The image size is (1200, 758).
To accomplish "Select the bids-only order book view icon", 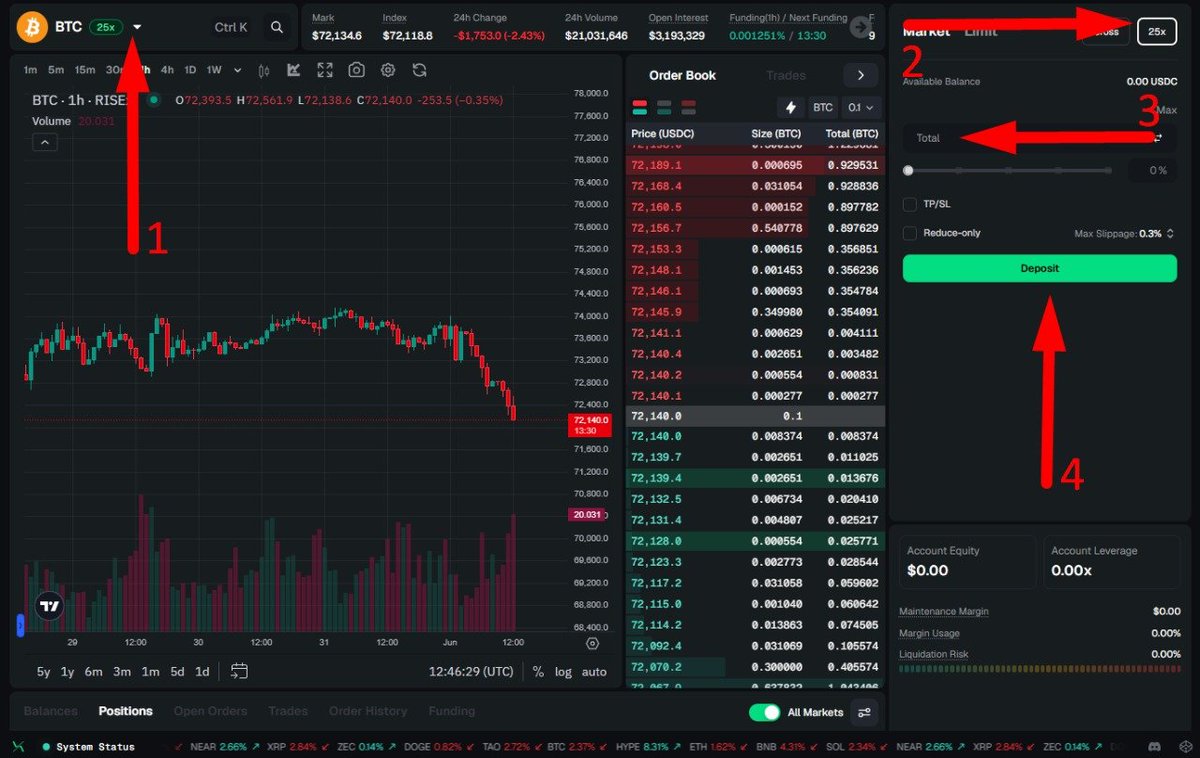I will tap(664, 107).
